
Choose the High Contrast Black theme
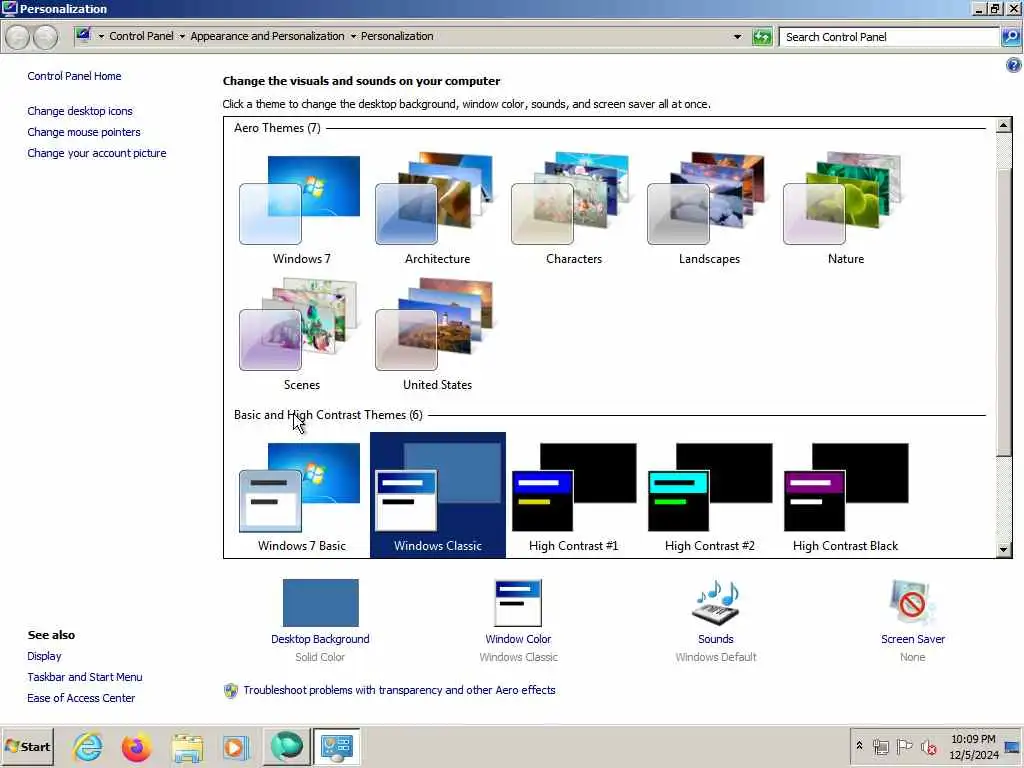tap(845, 495)
